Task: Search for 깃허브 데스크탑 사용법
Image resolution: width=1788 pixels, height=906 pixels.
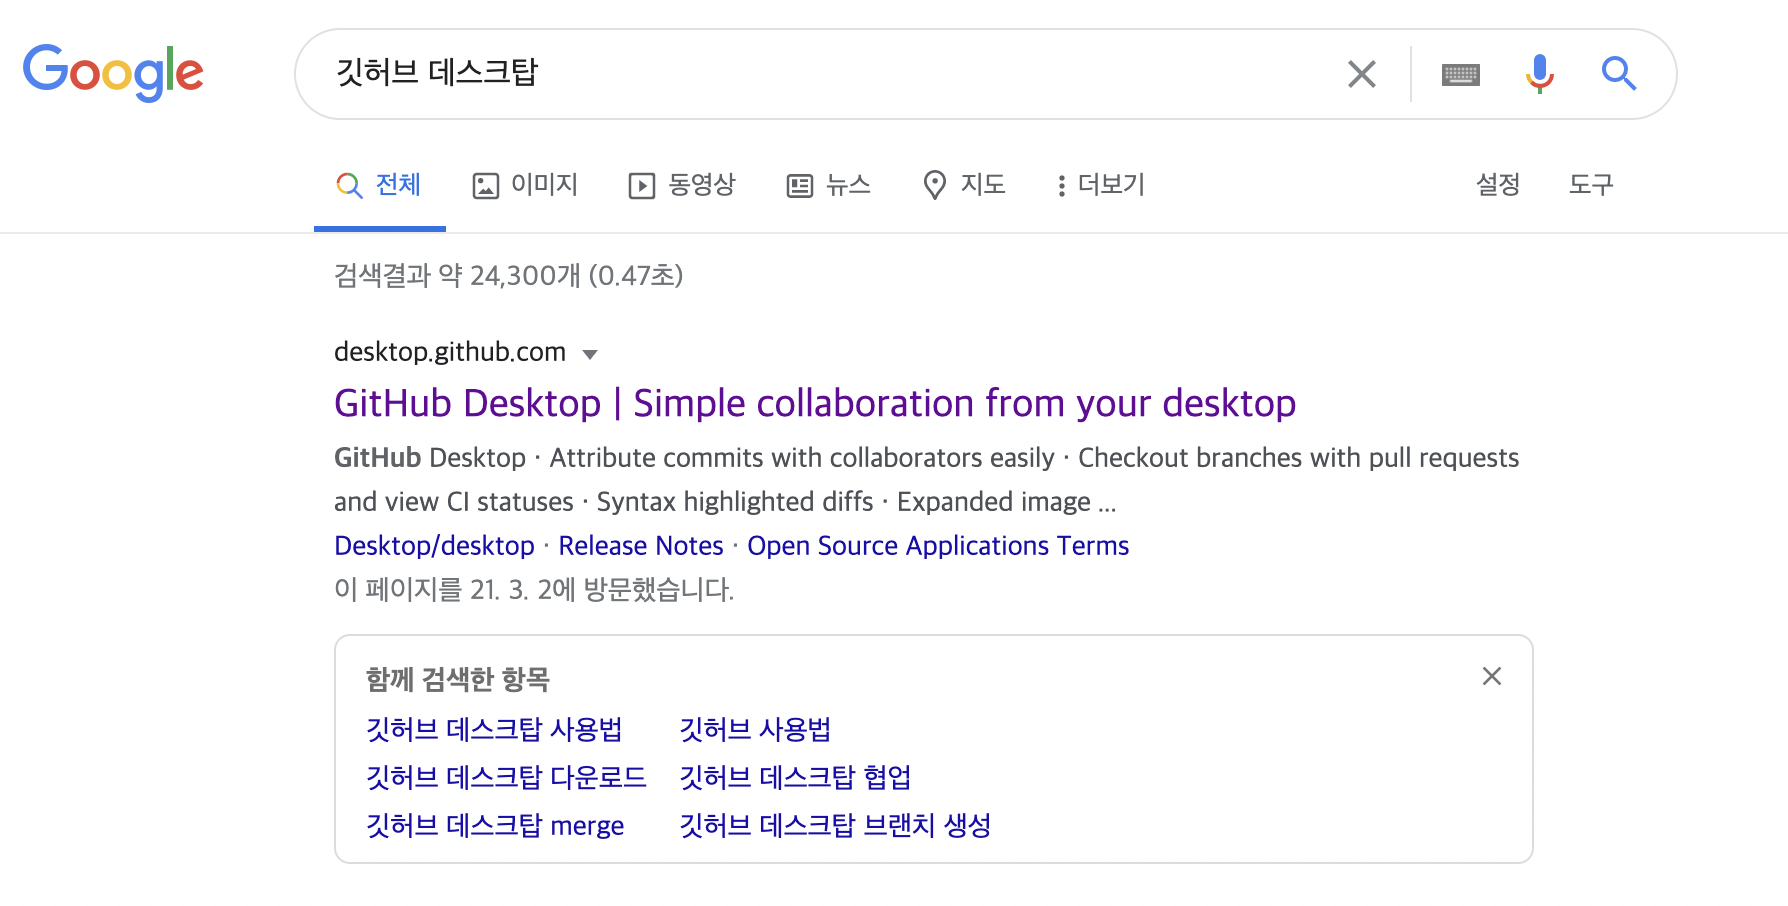Action: 494,730
